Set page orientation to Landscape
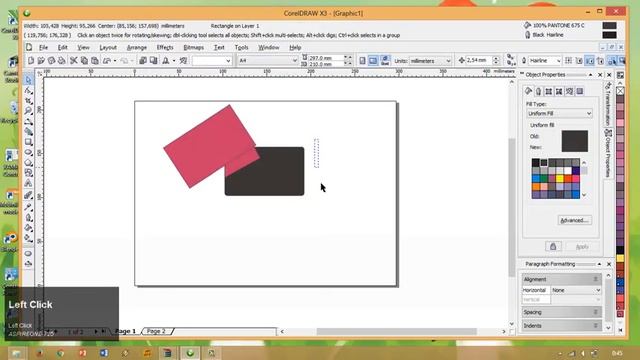The image size is (640, 360). [373, 61]
